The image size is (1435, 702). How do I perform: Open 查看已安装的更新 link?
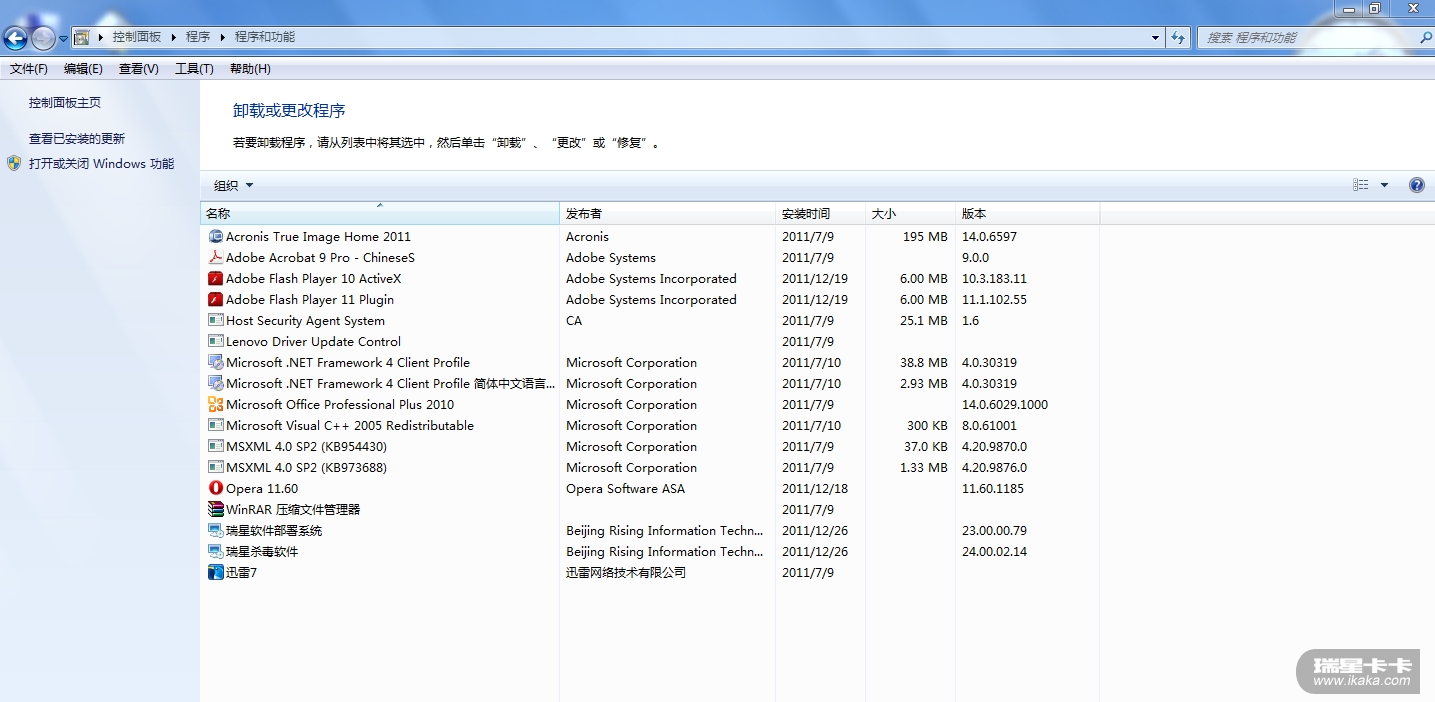[x=77, y=139]
